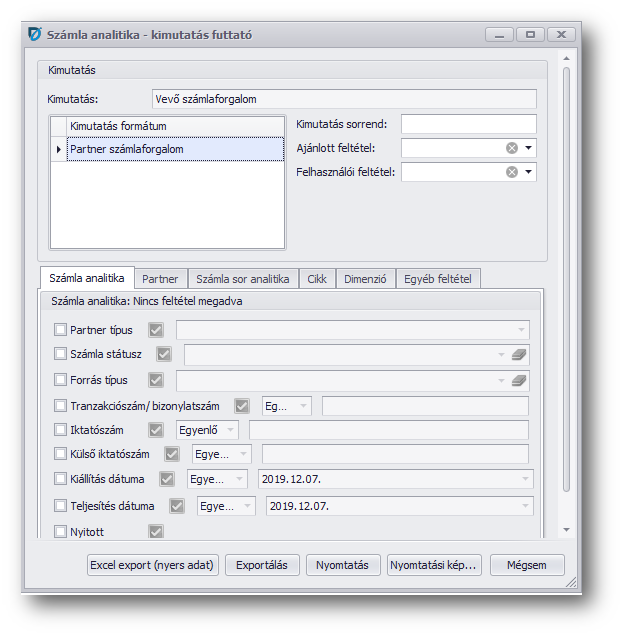
Task: Enable the Partner típus checkbox
Action: pyautogui.click(x=60, y=329)
